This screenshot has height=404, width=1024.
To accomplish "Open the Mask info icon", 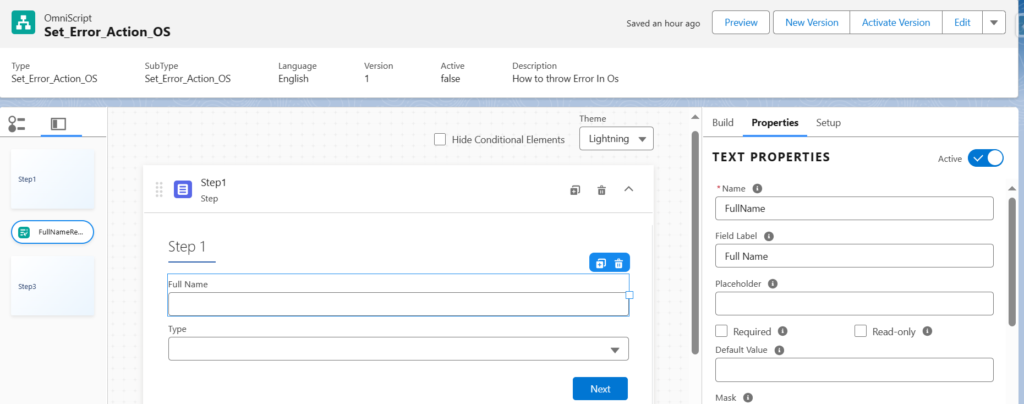I will coord(748,397).
